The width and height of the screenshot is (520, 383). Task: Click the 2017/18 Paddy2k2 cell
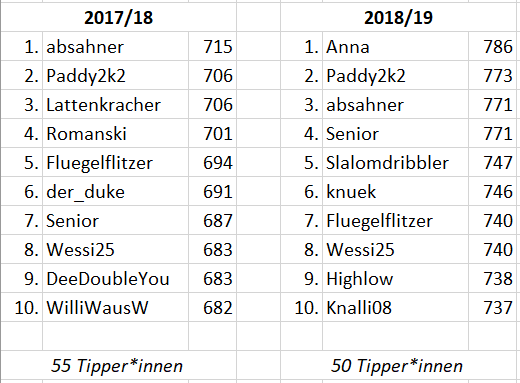click(115, 75)
